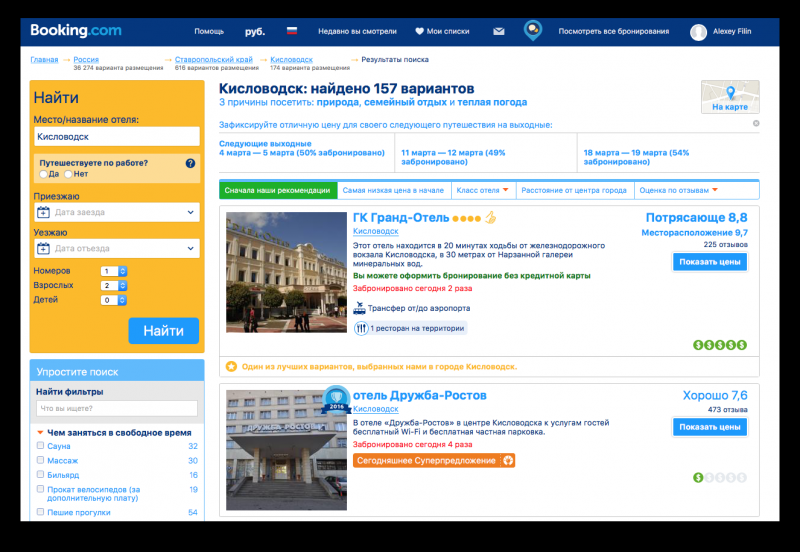
Task: Select Да for business travel
Action: click(x=43, y=174)
